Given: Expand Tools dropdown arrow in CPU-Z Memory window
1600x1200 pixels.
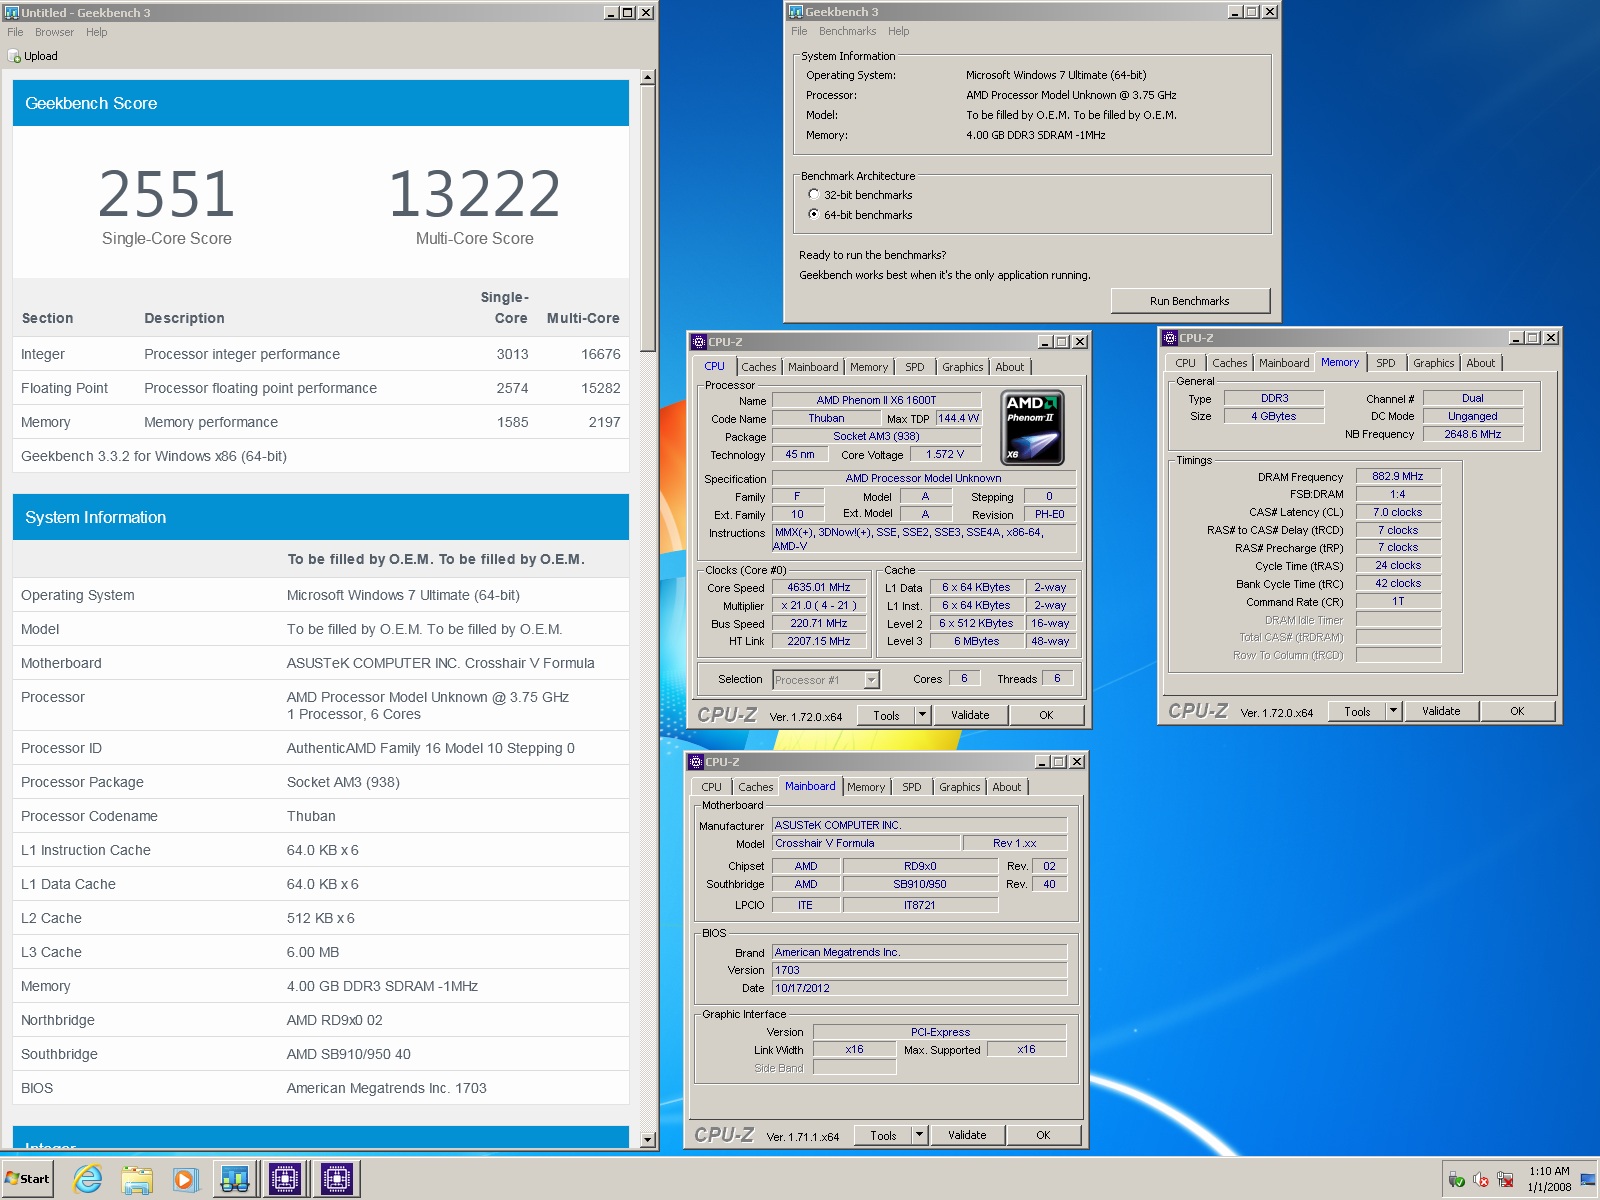Looking at the screenshot, I should (1393, 711).
